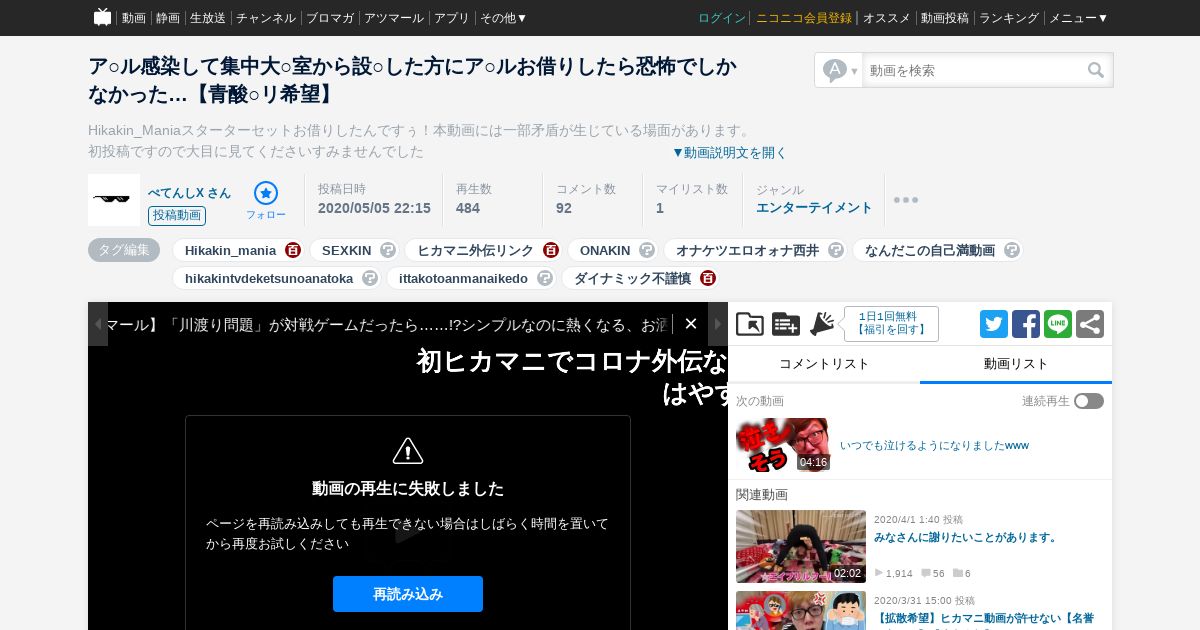Click the cracker gift icon

click(x=822, y=324)
